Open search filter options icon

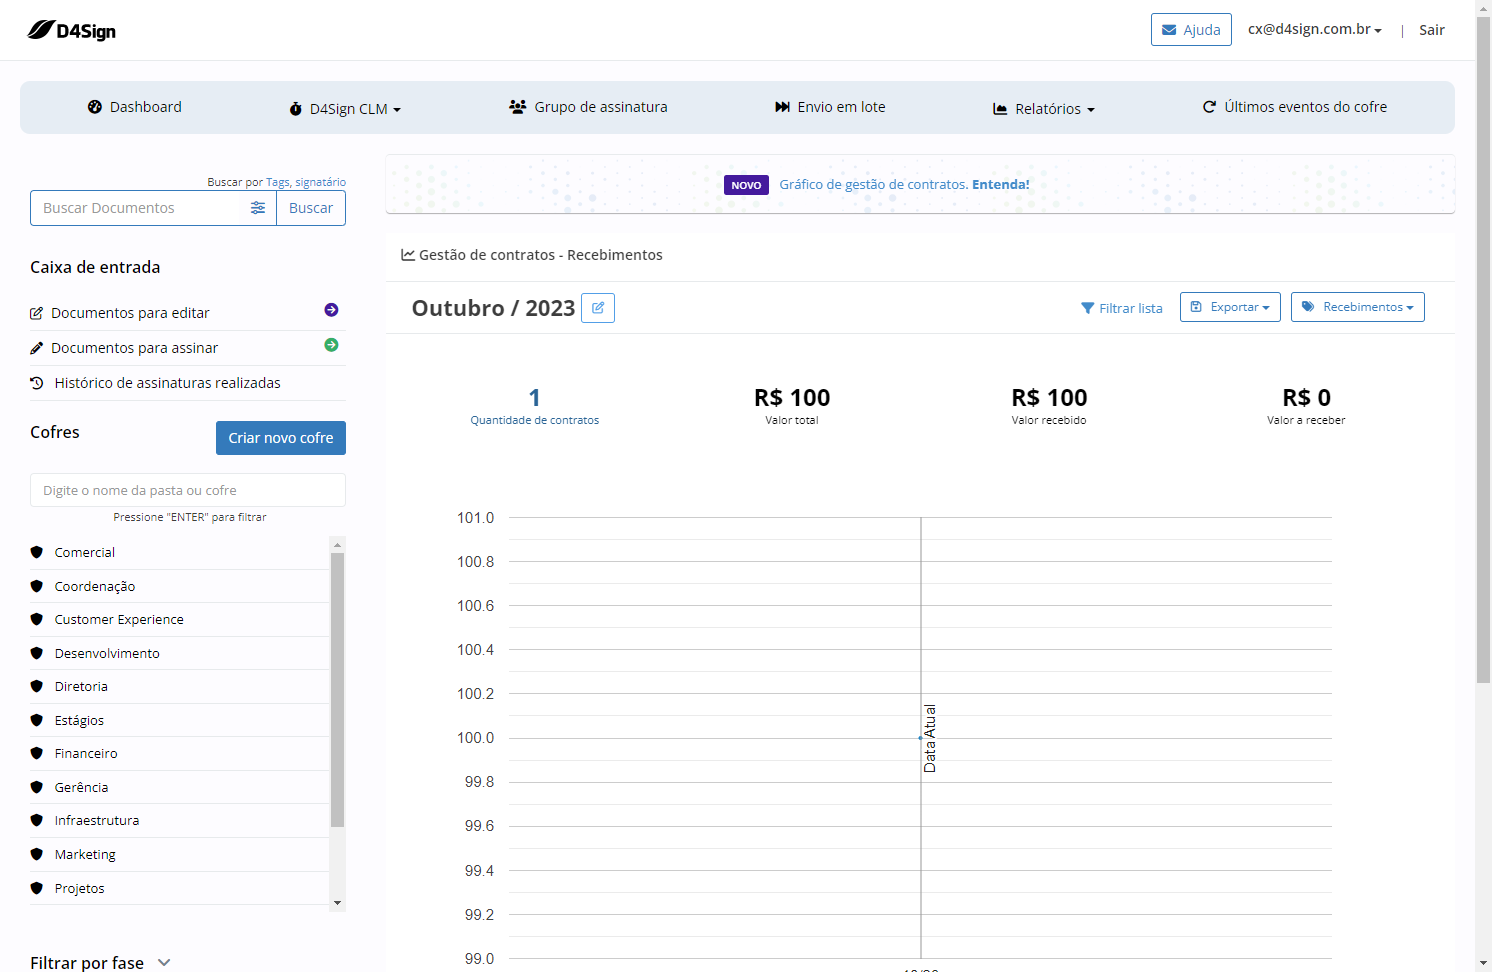(258, 208)
